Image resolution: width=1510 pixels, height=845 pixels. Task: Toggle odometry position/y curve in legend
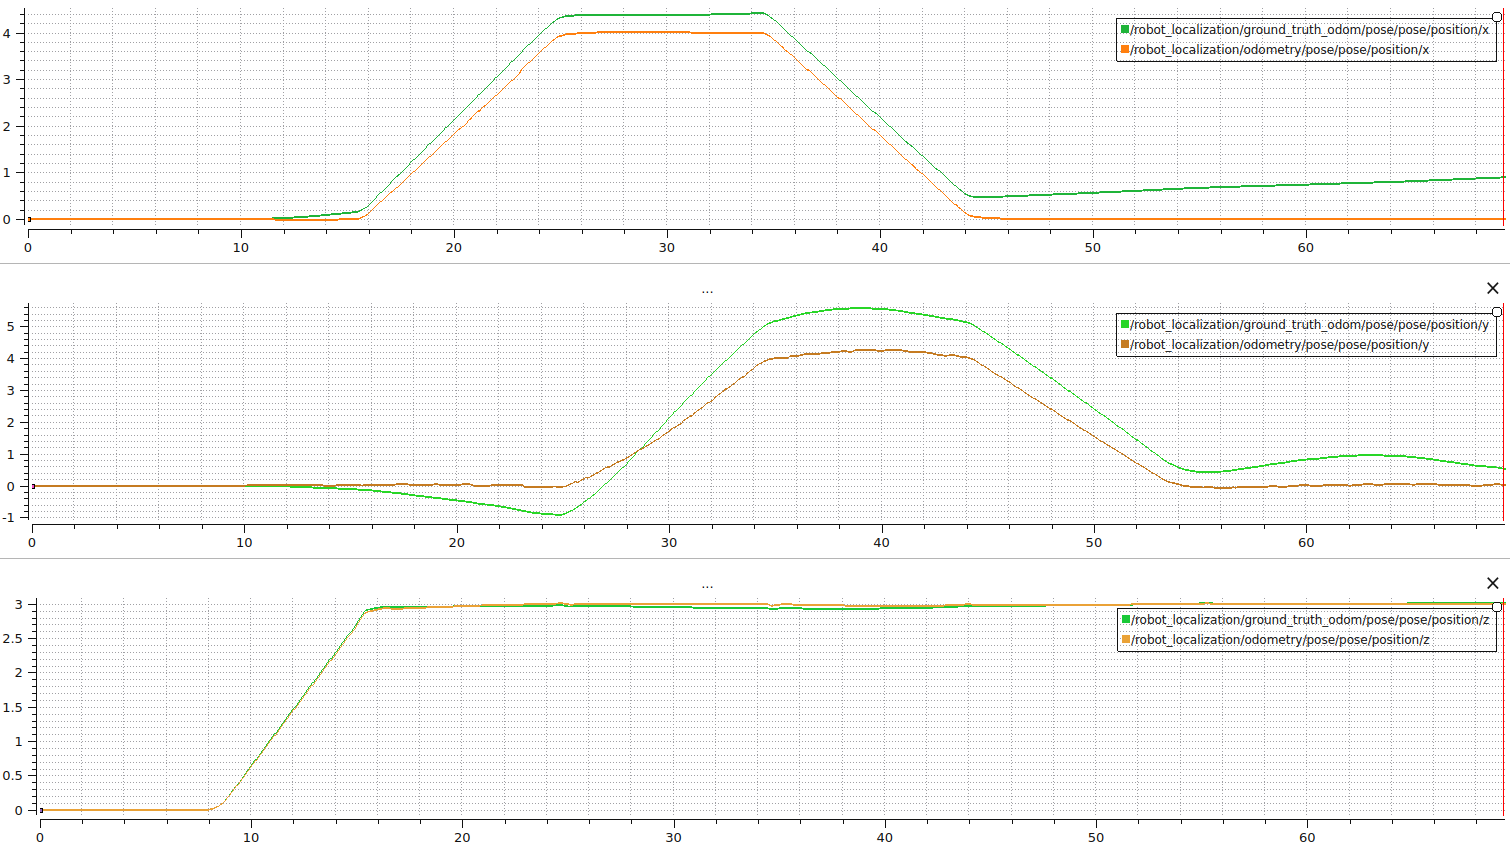pyautogui.click(x=1279, y=345)
